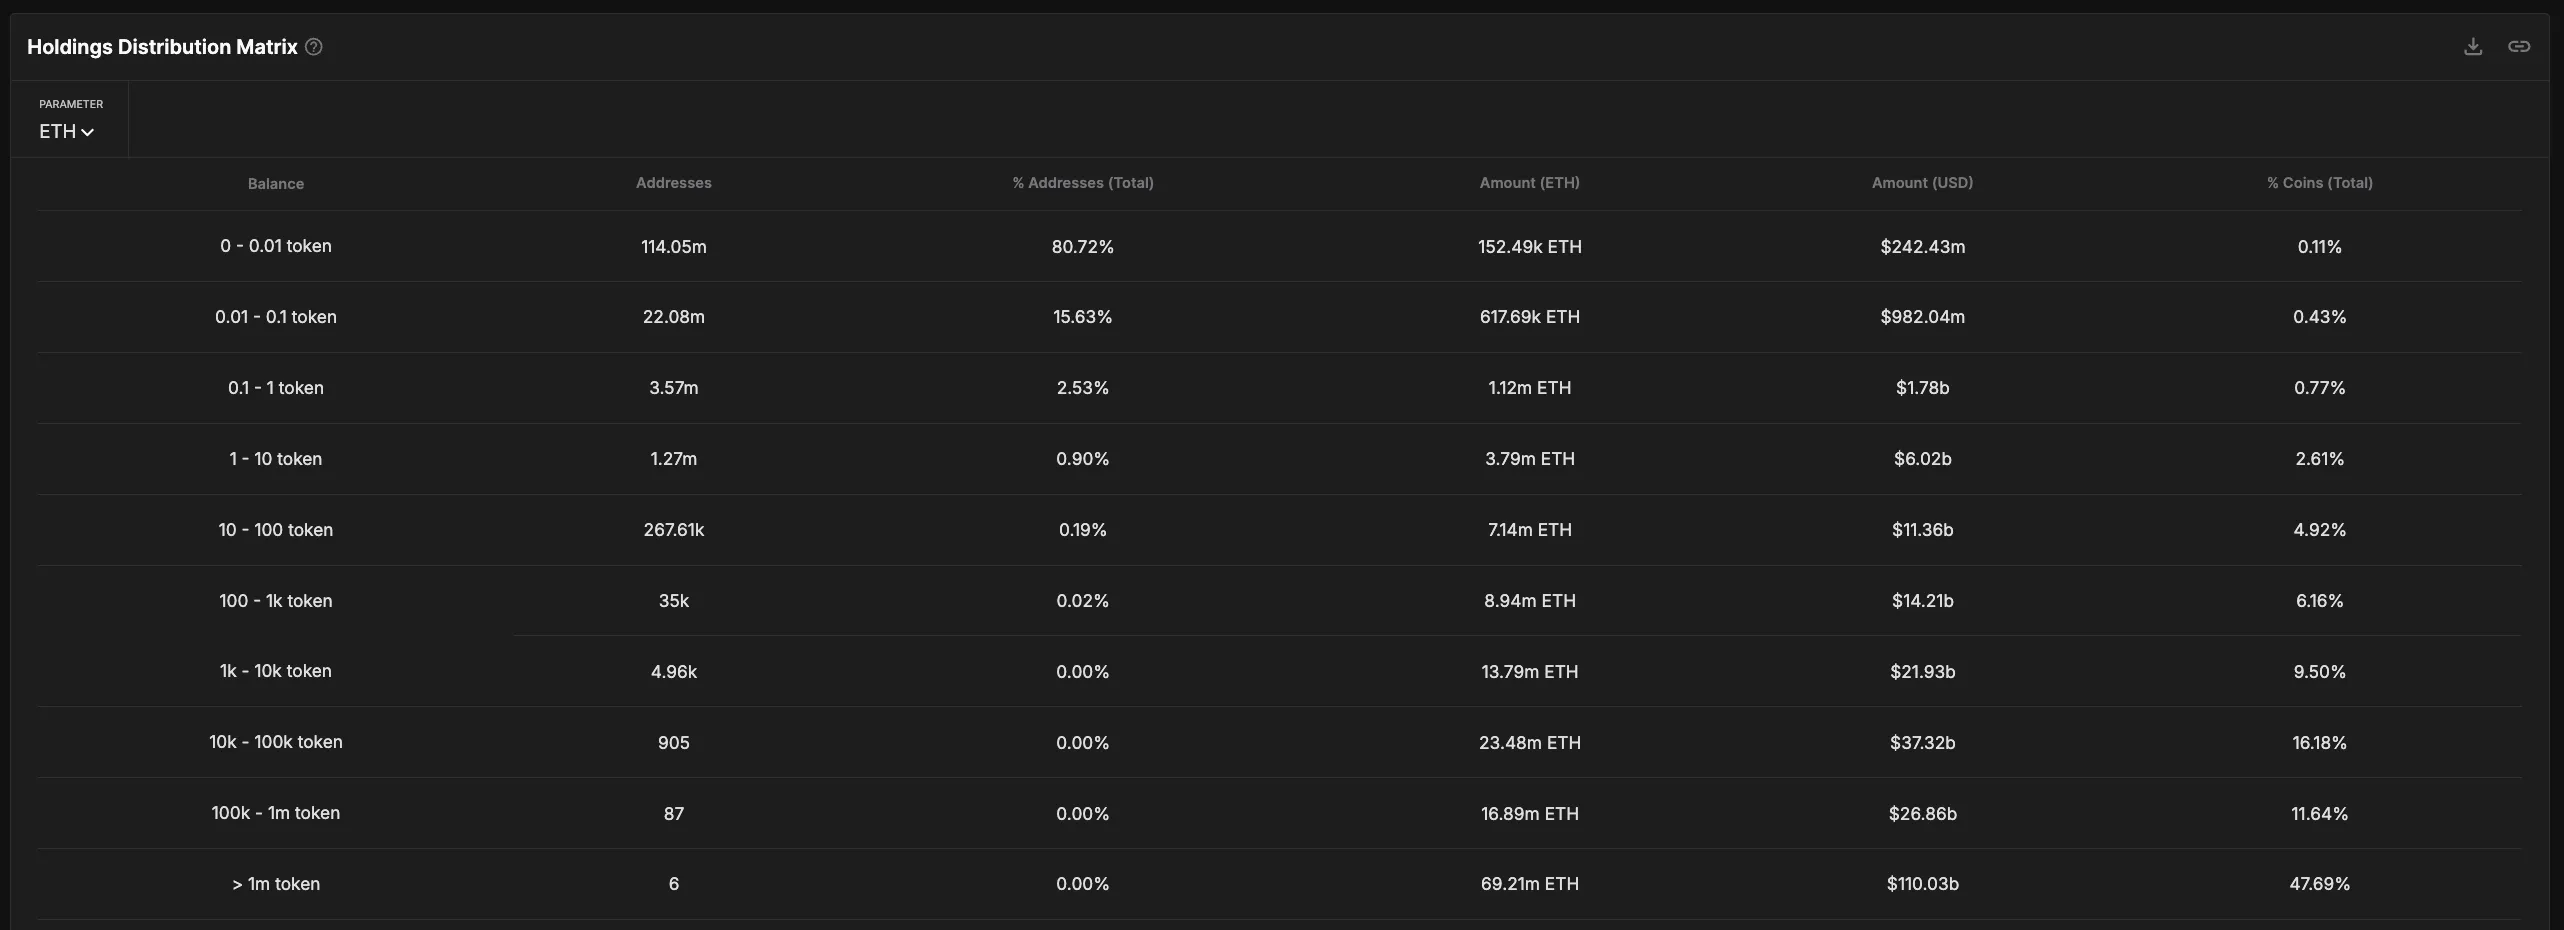Click the 1 - 10 token balance row
This screenshot has height=930, width=2564.
coord(276,459)
